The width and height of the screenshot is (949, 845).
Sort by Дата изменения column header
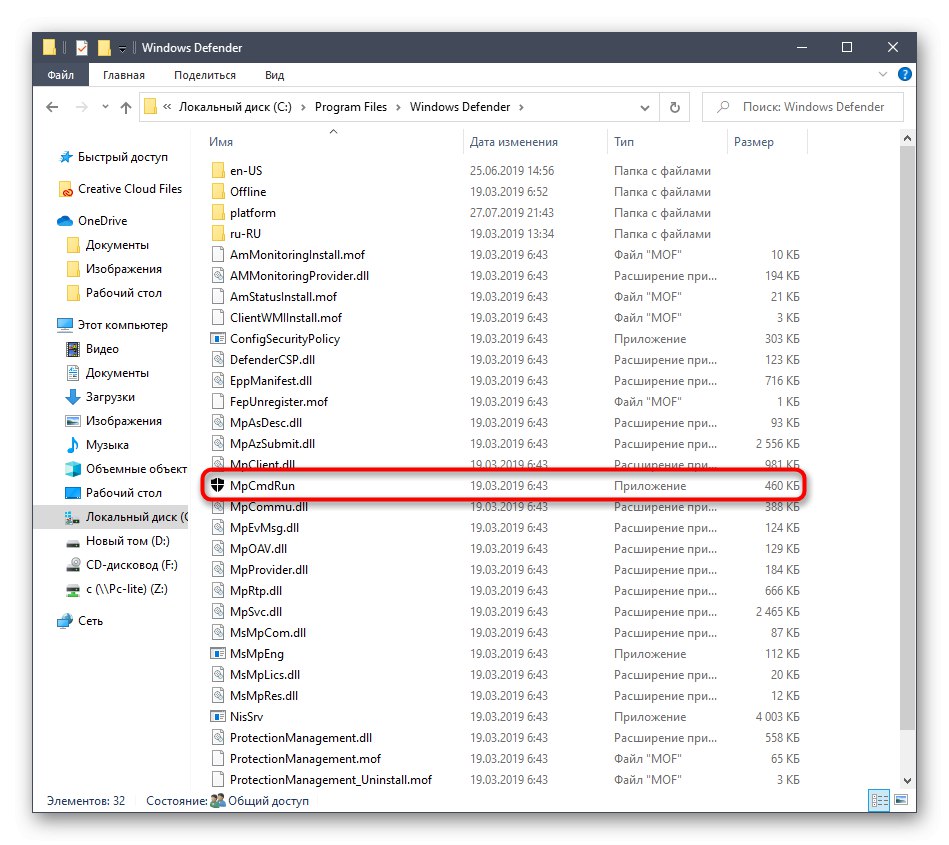[514, 142]
